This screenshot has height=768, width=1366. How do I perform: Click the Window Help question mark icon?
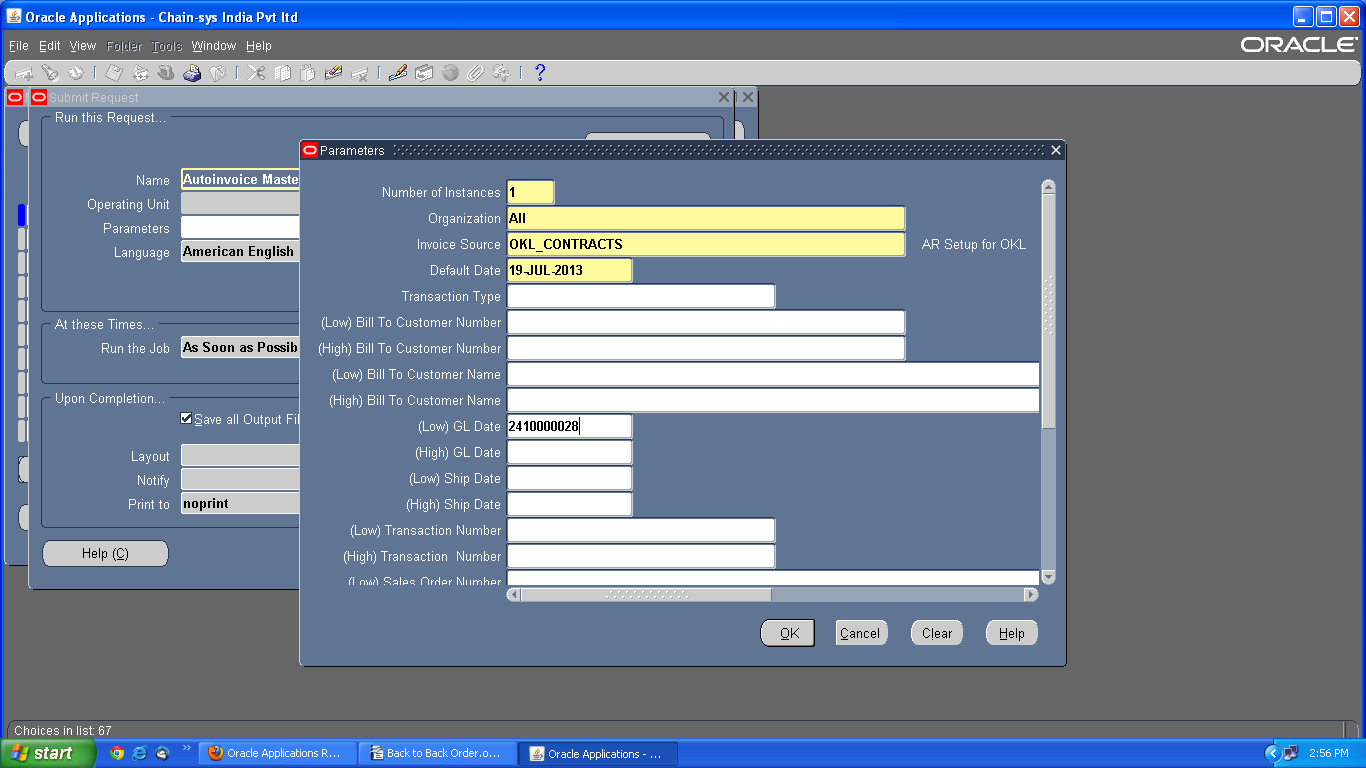pyautogui.click(x=540, y=73)
